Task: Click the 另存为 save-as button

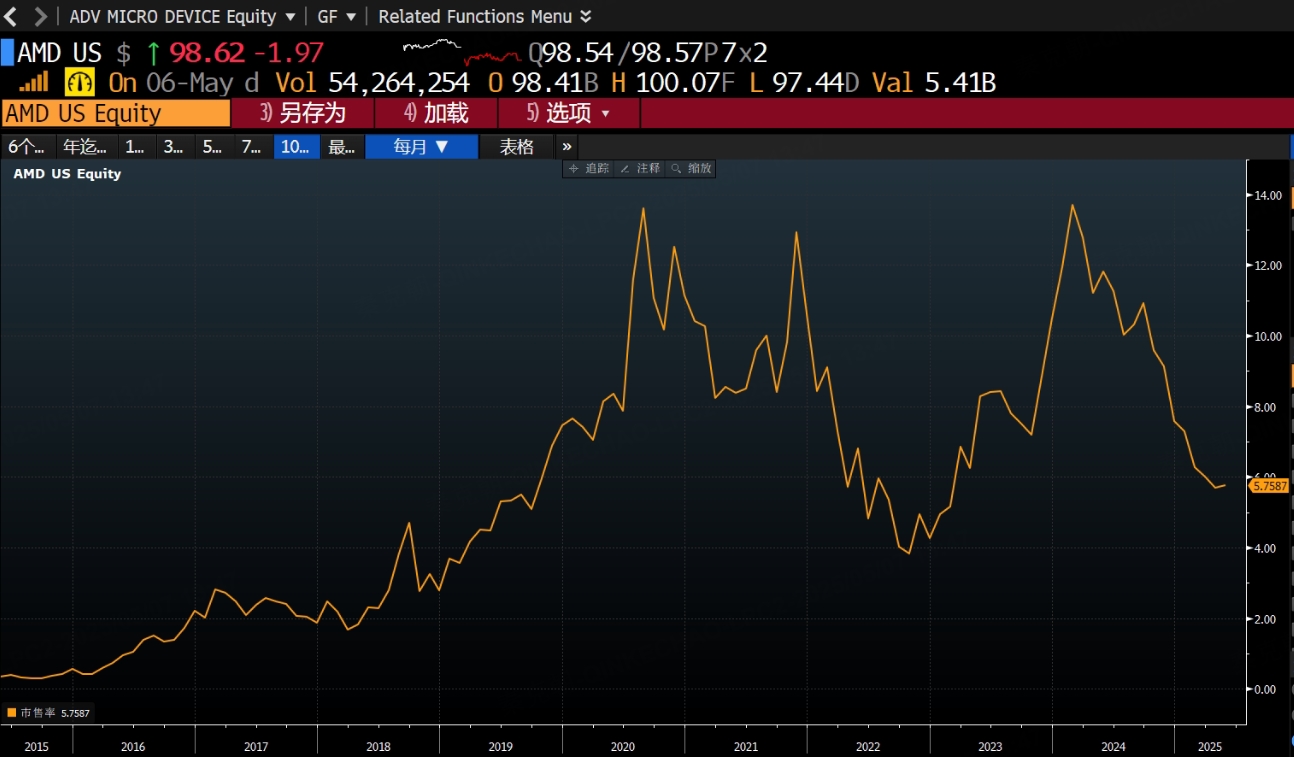Action: 302,113
